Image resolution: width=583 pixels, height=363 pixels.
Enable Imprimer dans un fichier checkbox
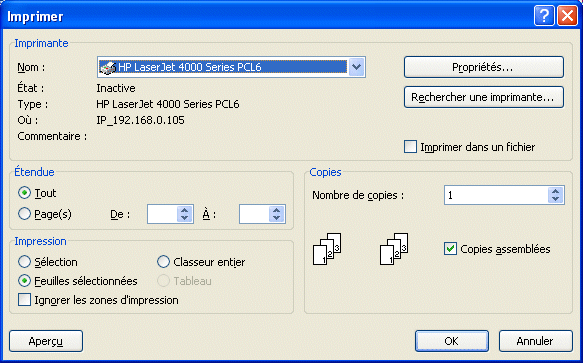click(410, 147)
